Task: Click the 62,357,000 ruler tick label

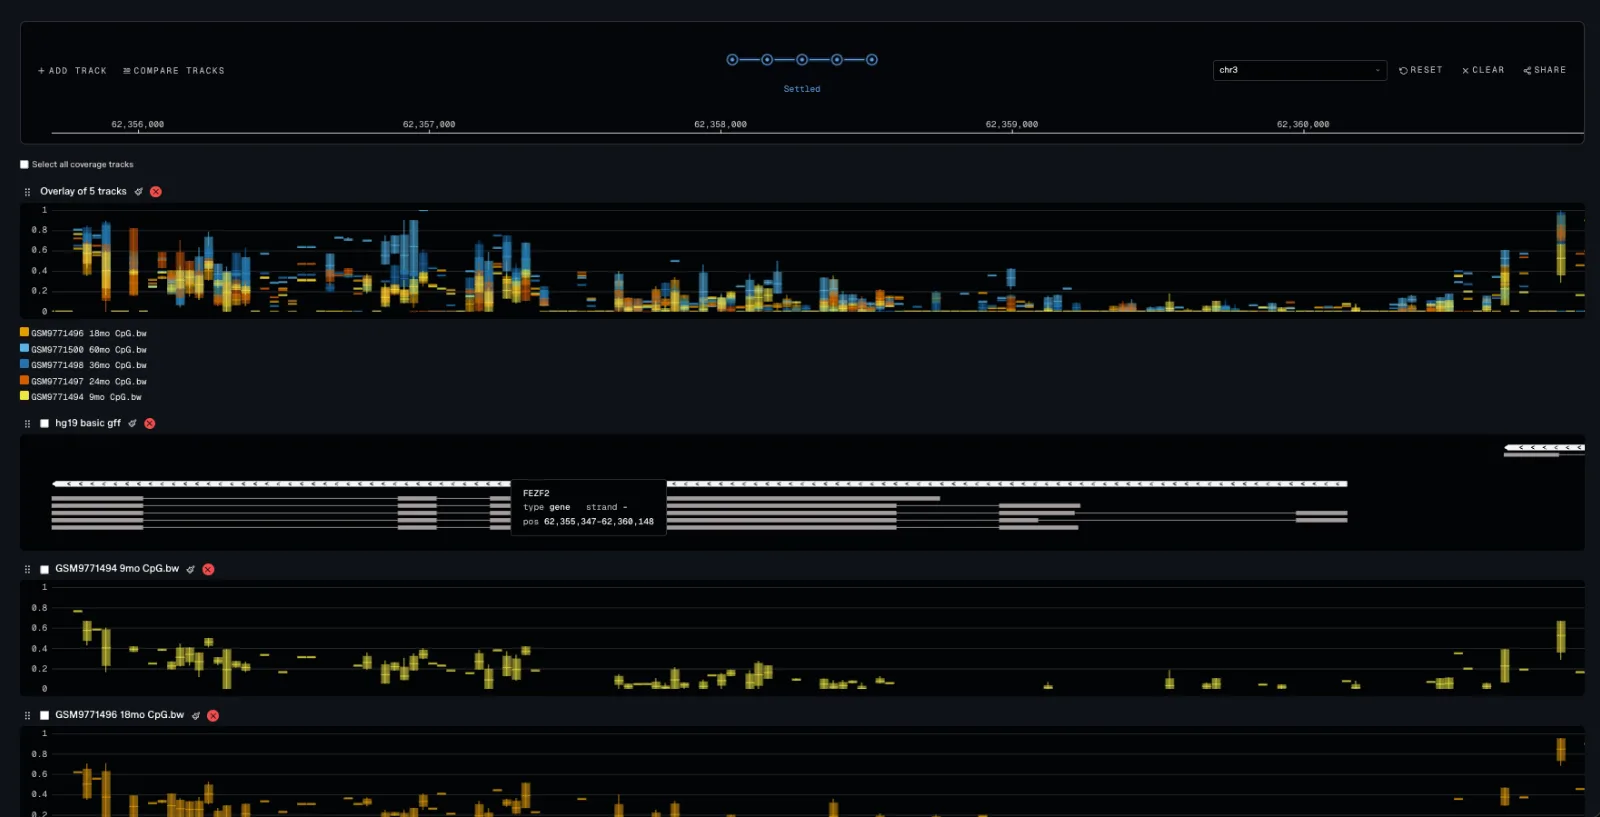Action: point(429,125)
